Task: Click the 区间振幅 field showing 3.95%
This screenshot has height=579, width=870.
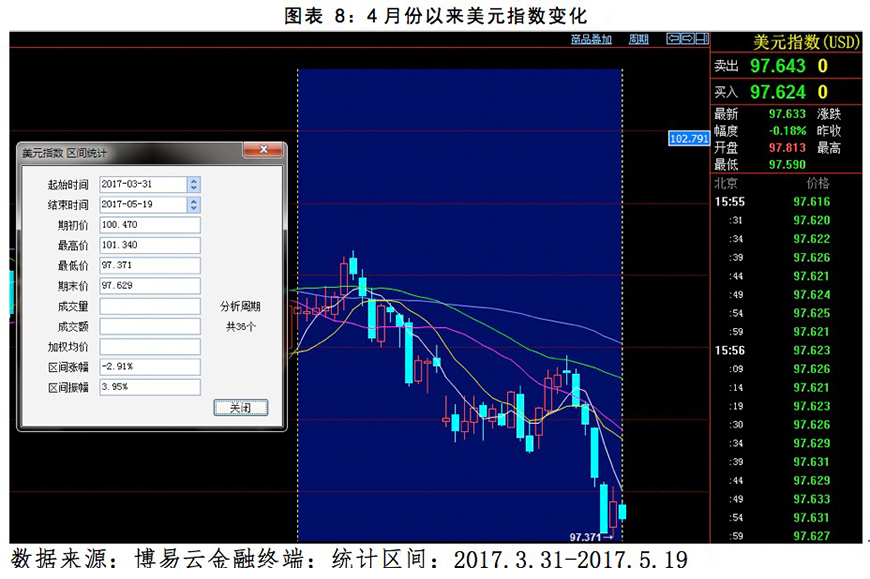Action: pos(150,386)
